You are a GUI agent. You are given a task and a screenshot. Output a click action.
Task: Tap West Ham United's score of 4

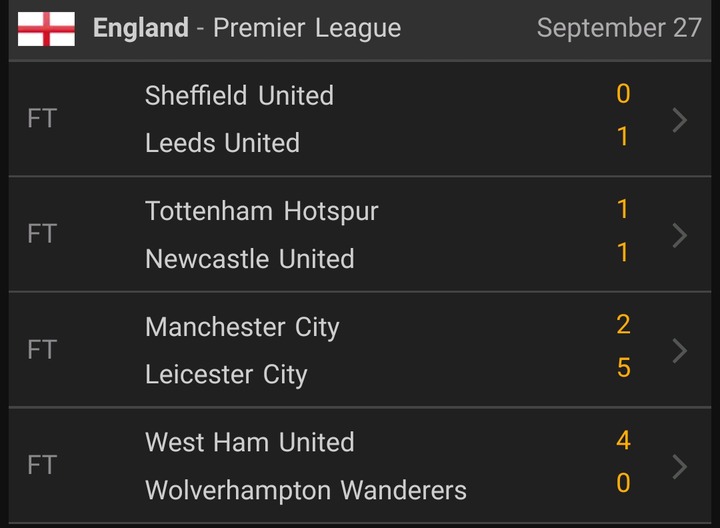[623, 440]
